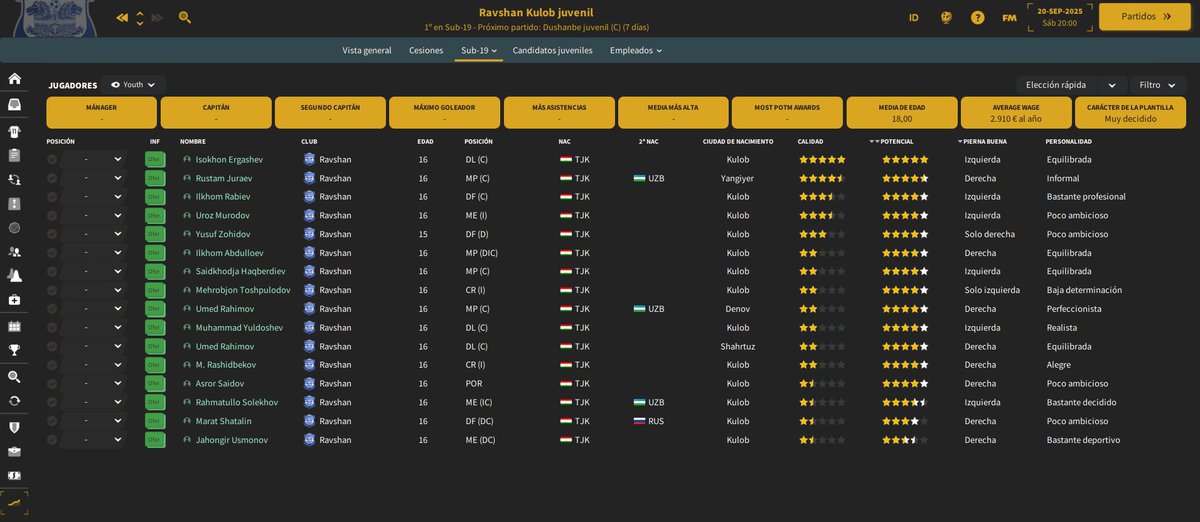Image resolution: width=1200 pixels, height=522 pixels.
Task: Click the date 20-SEP-2025 display
Action: 1061,10
